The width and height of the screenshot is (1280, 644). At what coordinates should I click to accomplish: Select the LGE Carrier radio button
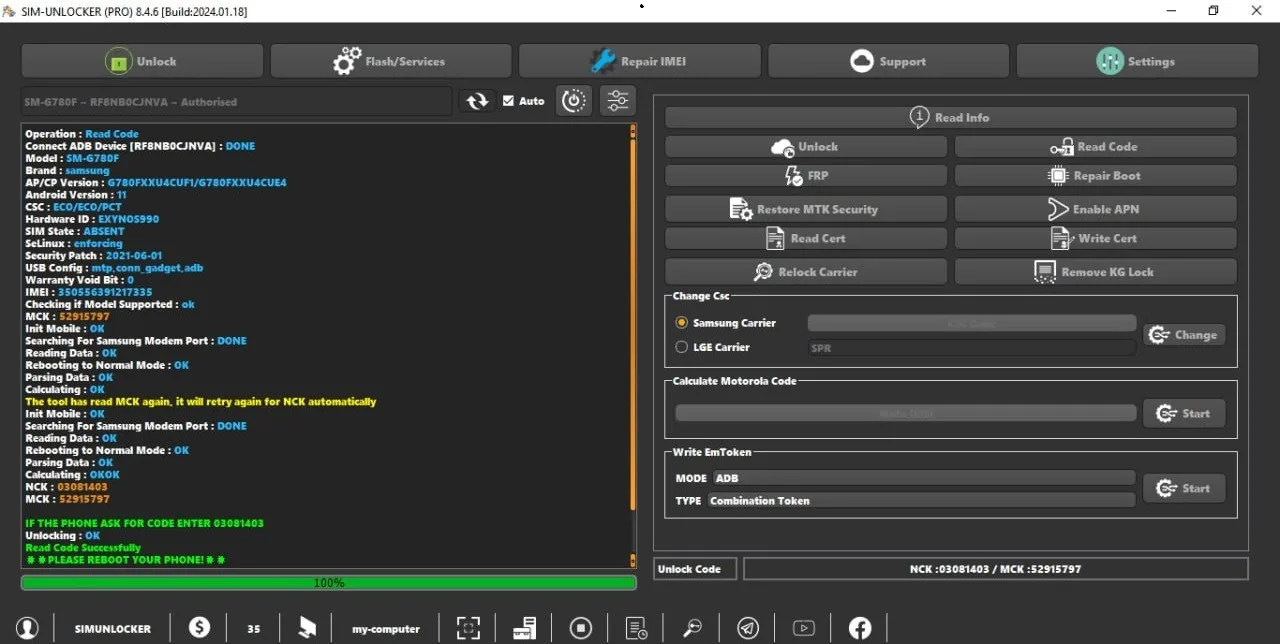(682, 347)
